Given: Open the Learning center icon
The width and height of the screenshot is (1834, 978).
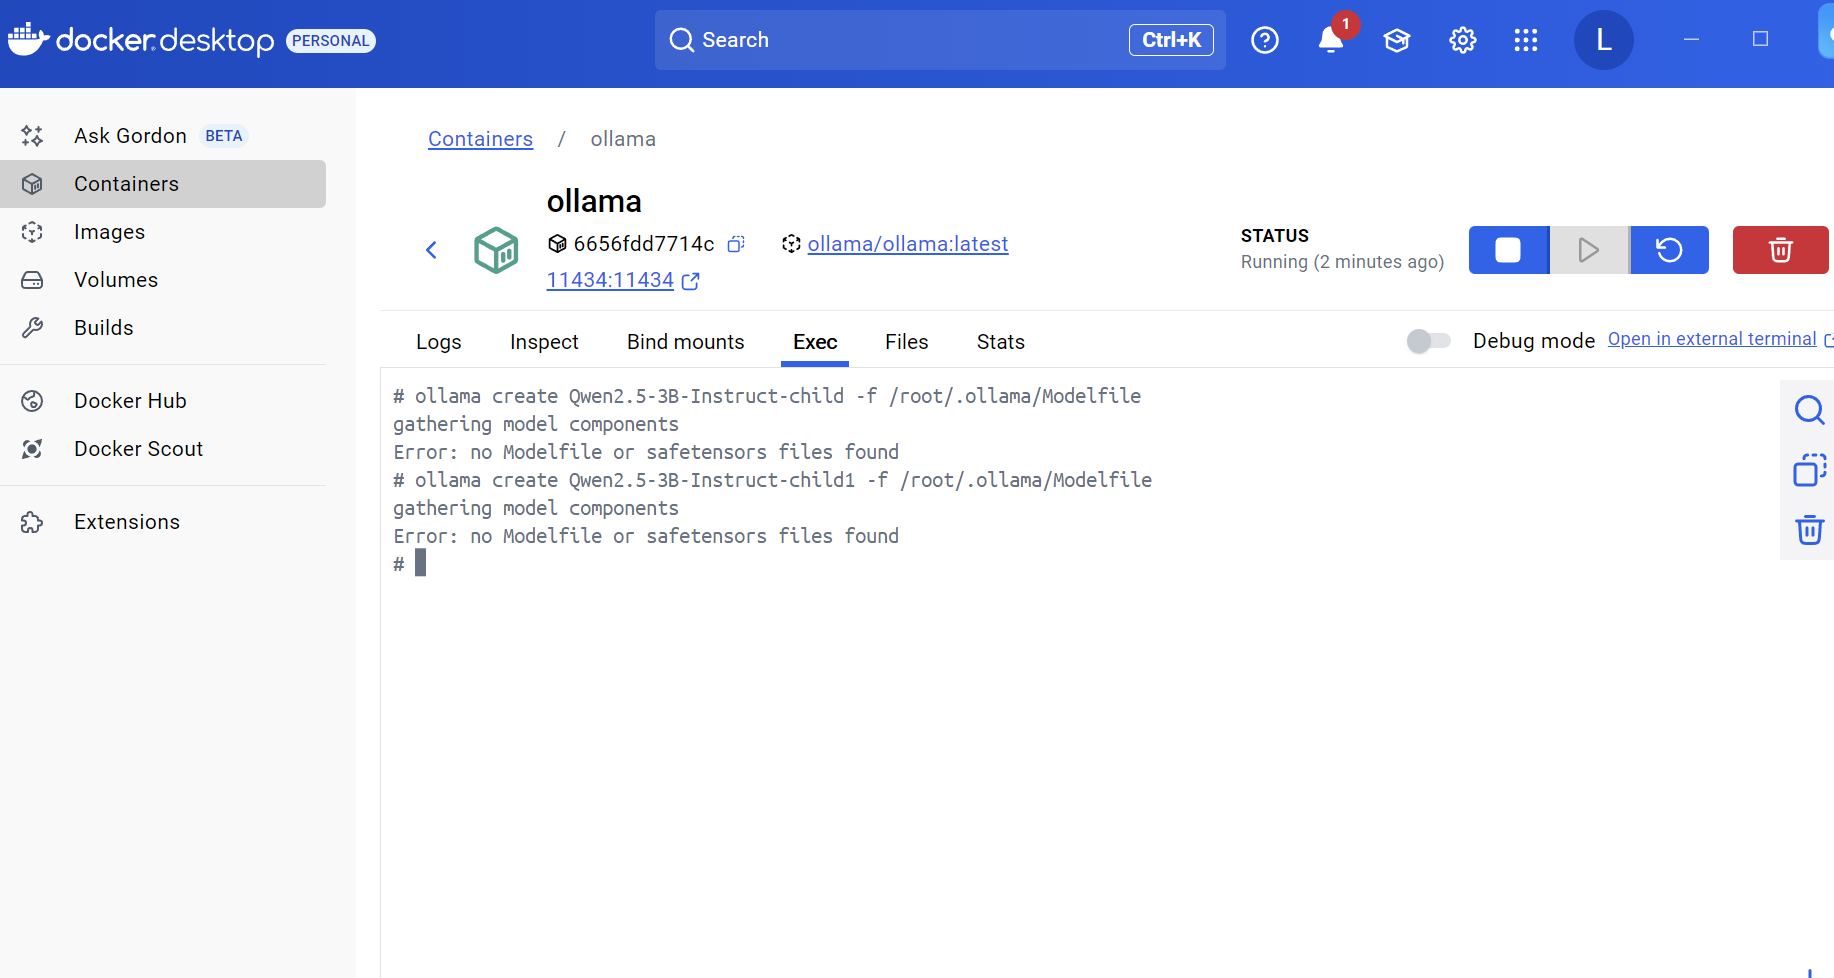Looking at the screenshot, I should click(x=1396, y=40).
